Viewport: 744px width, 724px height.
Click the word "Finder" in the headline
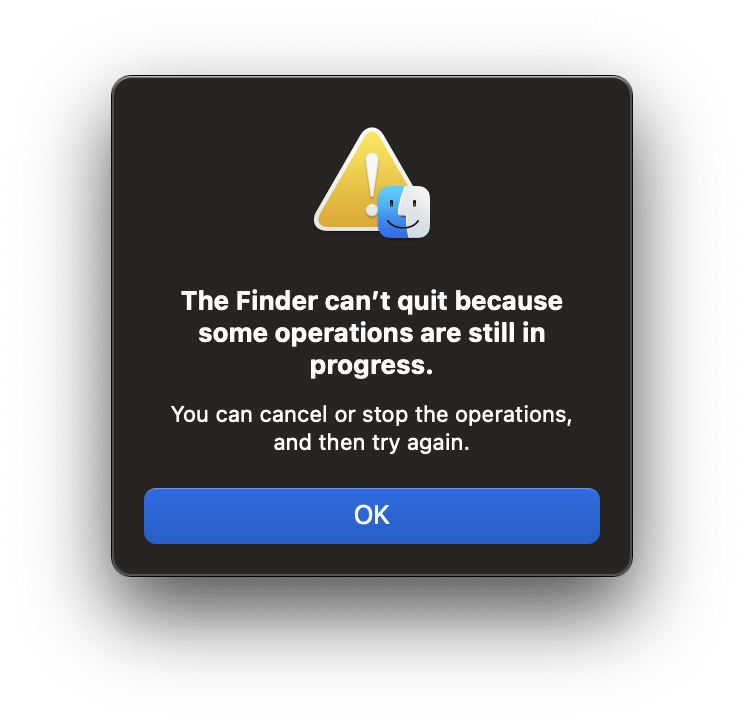click(277, 301)
